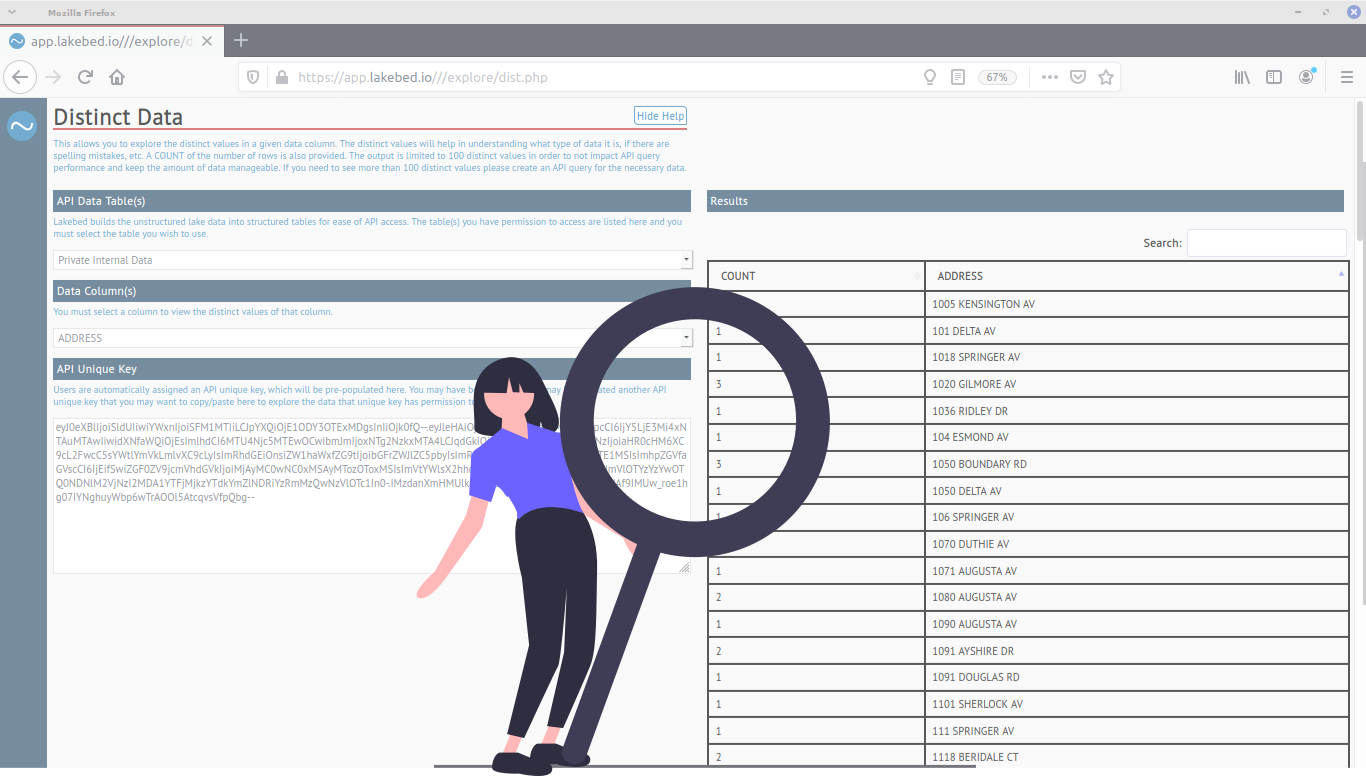Open the Private Internal Data table dropdown
Screen dimensions: 1366x776
(x=372, y=260)
